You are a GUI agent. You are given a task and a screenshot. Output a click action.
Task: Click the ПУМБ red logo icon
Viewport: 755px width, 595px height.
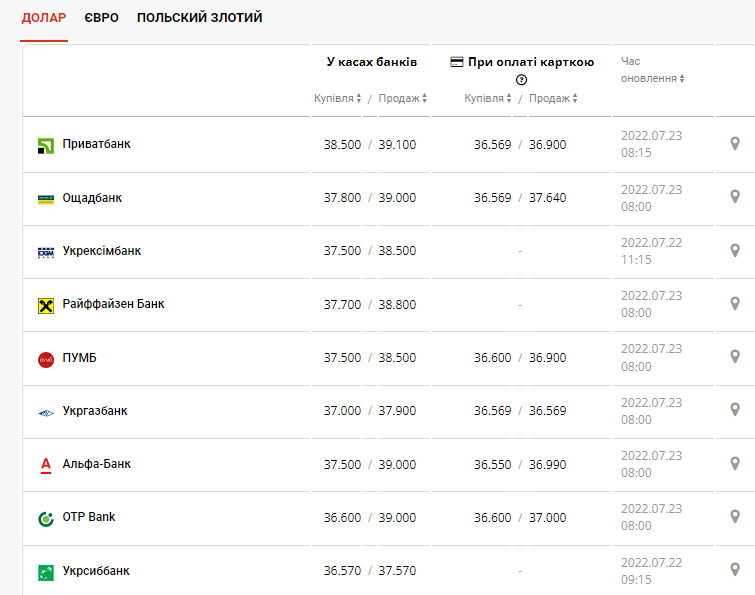46,359
